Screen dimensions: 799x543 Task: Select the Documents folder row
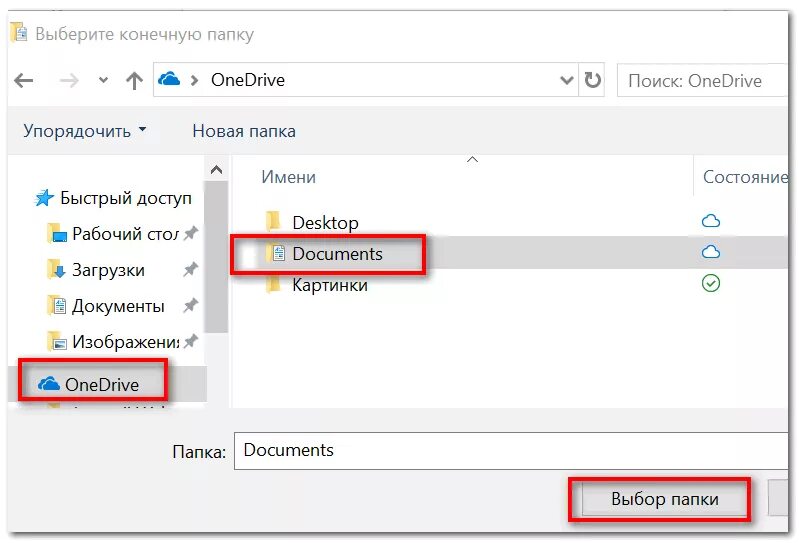510,253
